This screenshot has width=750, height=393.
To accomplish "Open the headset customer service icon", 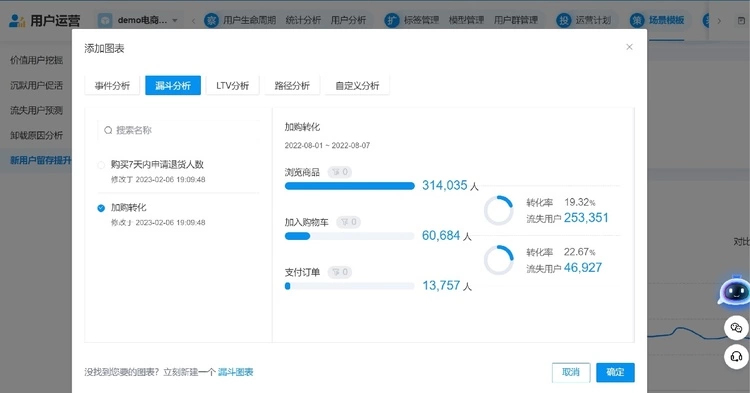I will [736, 357].
